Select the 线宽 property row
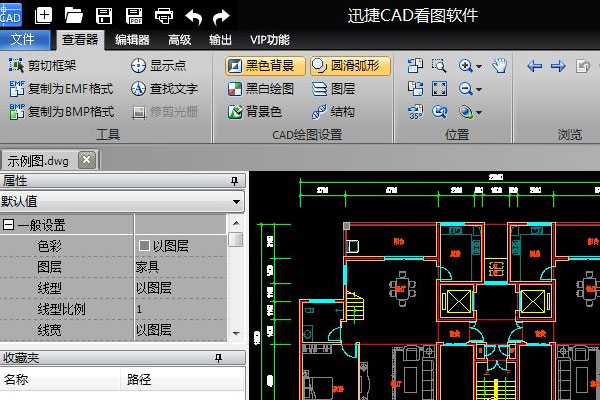Screen dimensions: 600x400 113,330
